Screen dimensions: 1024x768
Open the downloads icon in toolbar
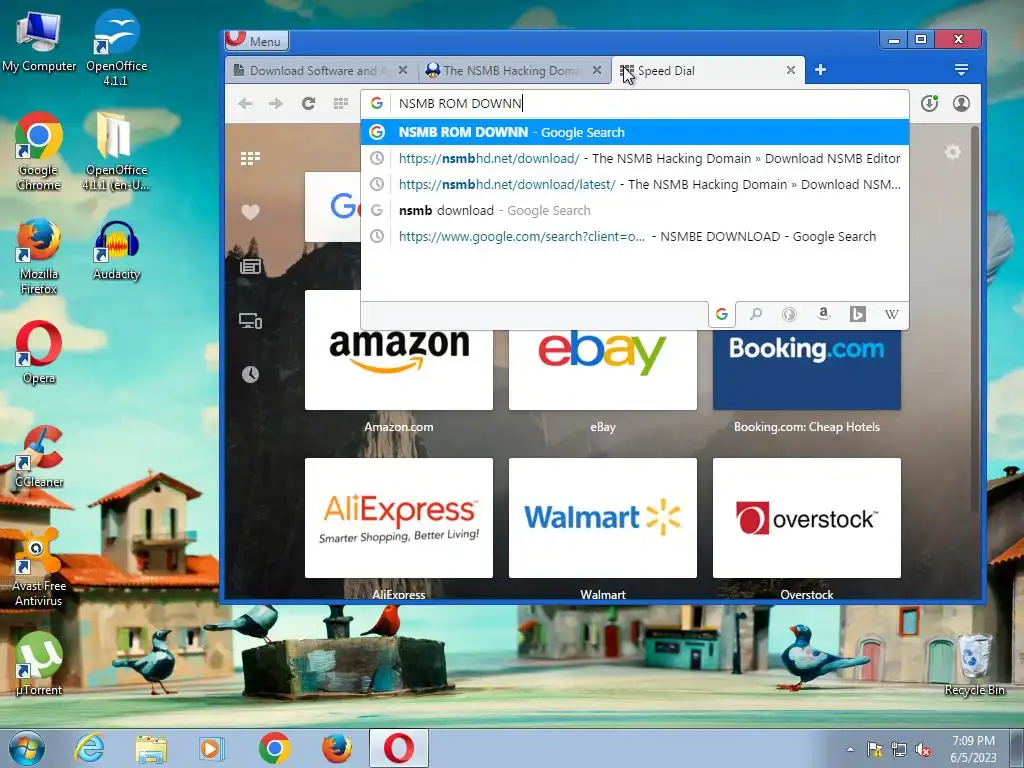click(929, 103)
